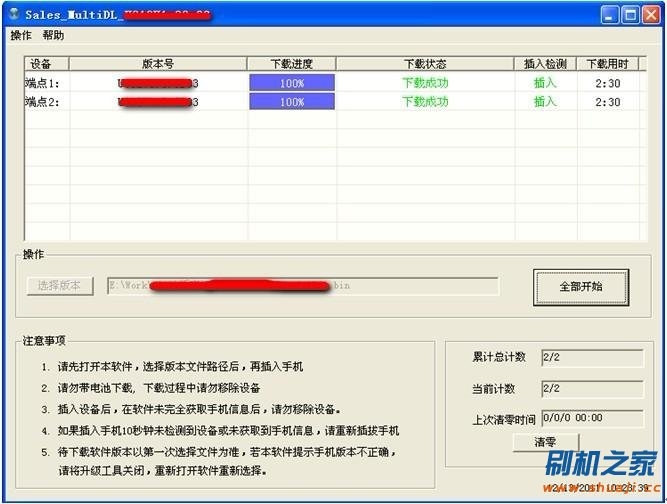Click the 累计总计数 label
This screenshot has height=504, width=667.
point(499,357)
